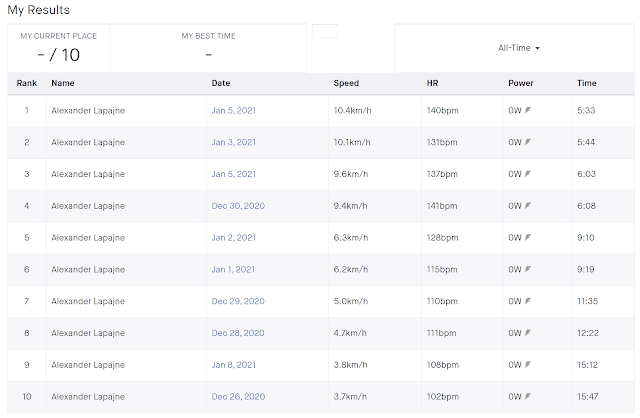Image resolution: width=640 pixels, height=418 pixels.
Task: Click the Date column header
Action: click(x=221, y=83)
